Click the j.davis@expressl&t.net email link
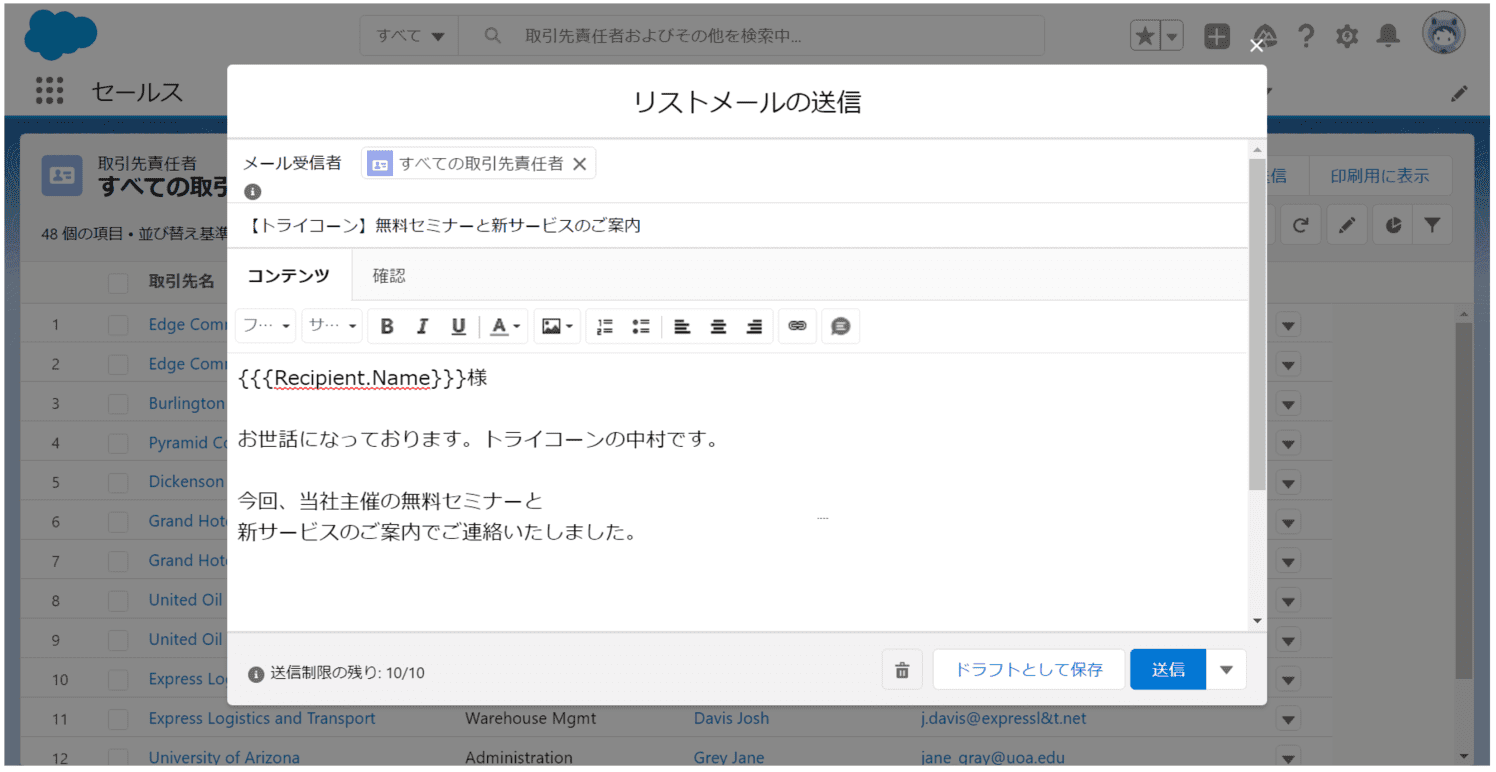 [x=1003, y=719]
